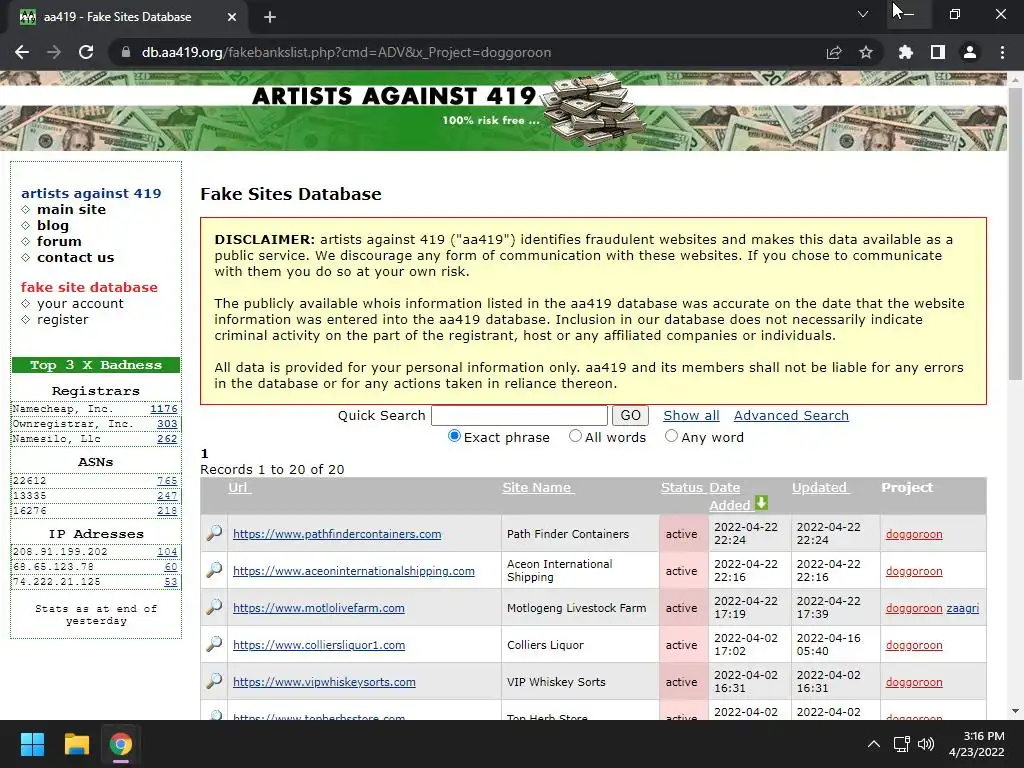Image resolution: width=1024 pixels, height=768 pixels.
Task: Show hidden tray icons chevron
Action: point(873,744)
